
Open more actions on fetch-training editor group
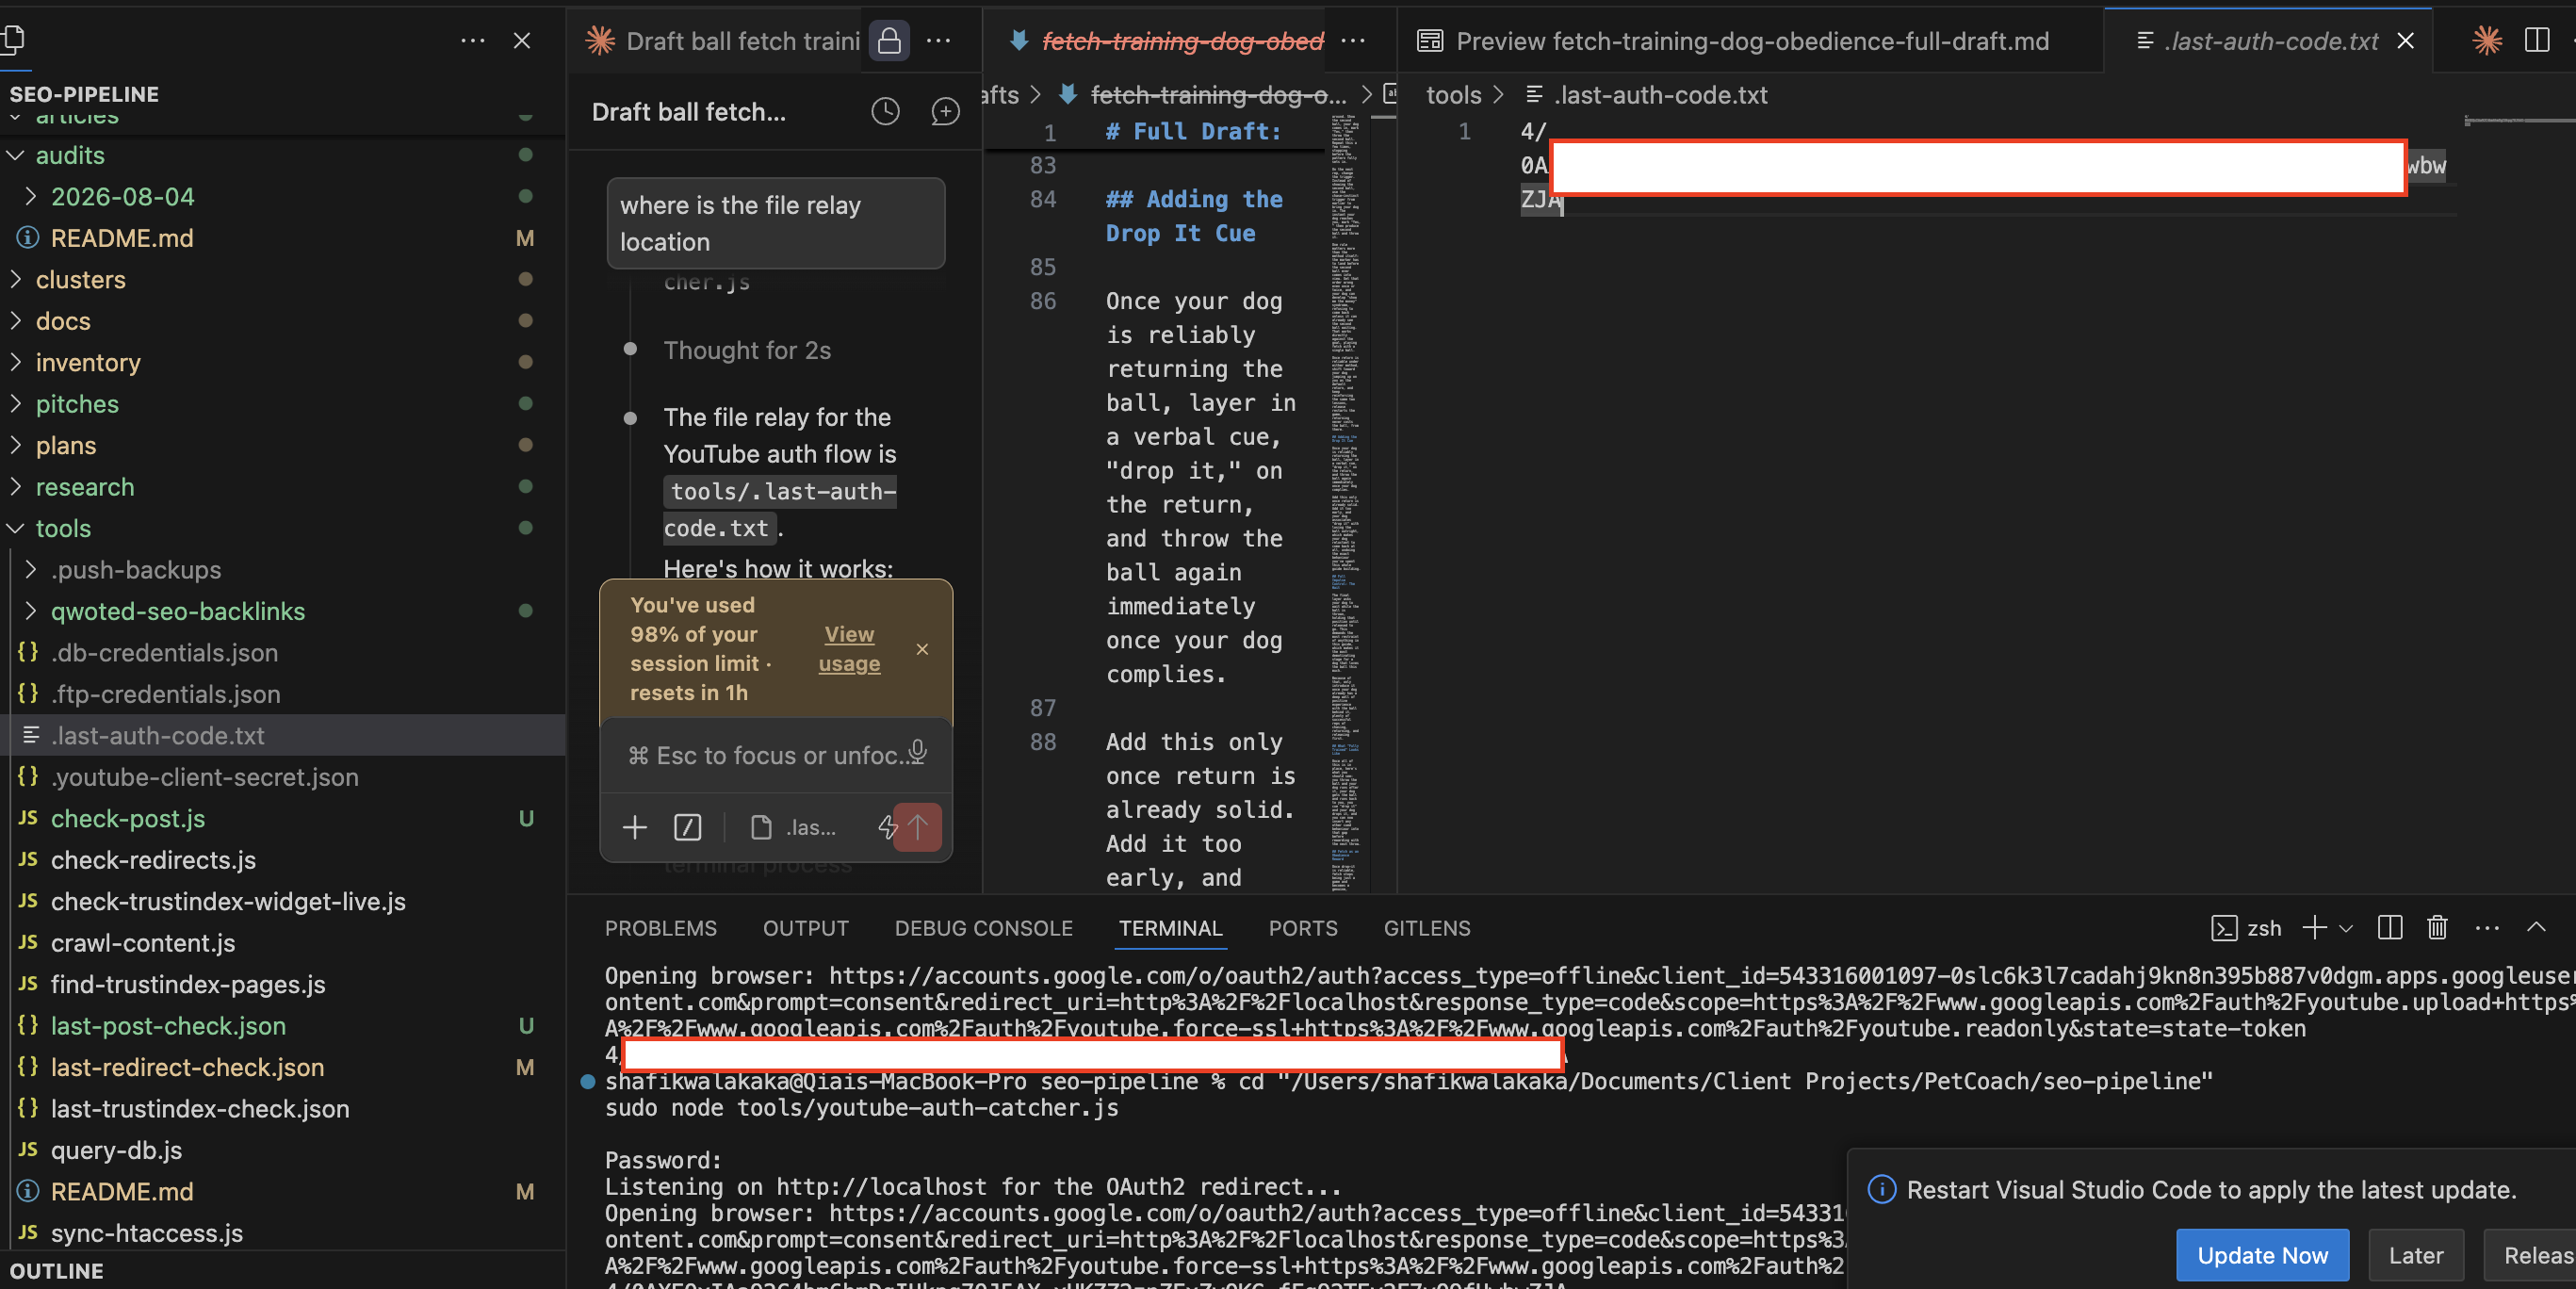1353,41
